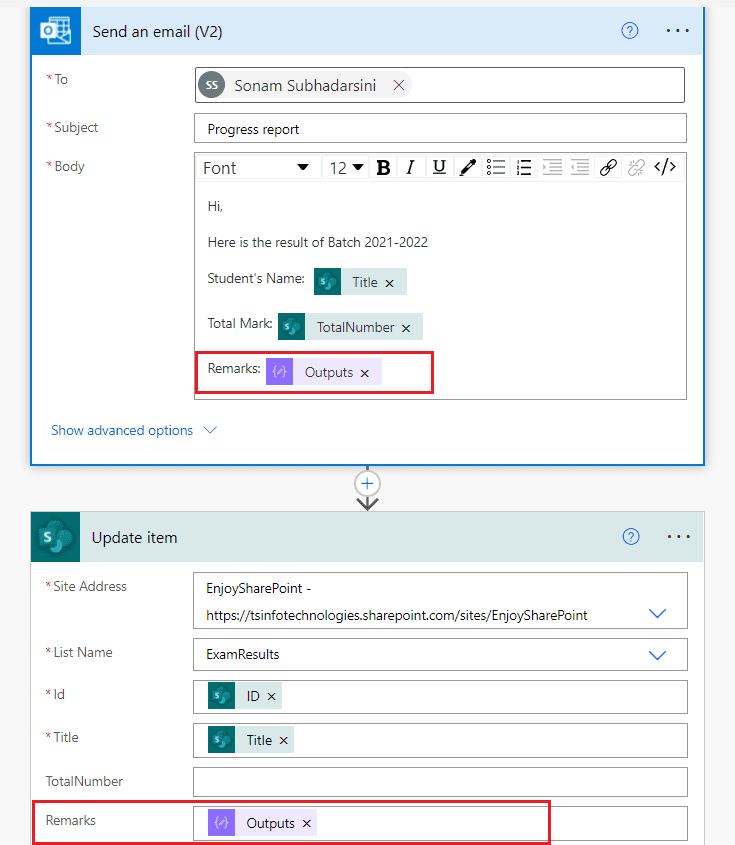735x845 pixels.
Task: Open the Font dropdown
Action: (256, 168)
